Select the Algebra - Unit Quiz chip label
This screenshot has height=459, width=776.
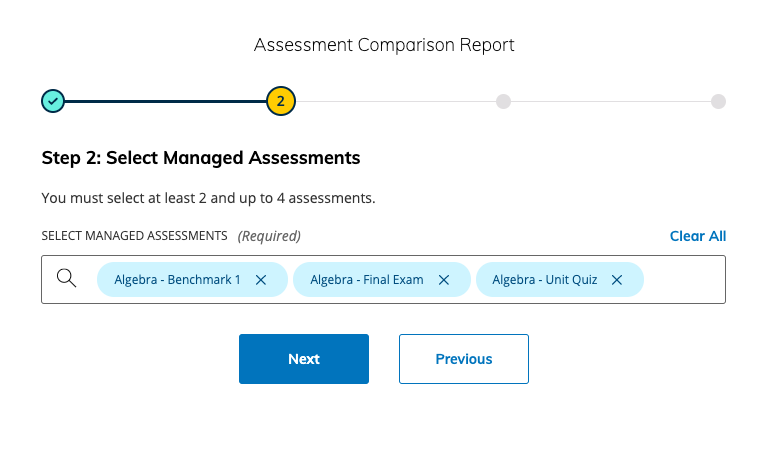click(x=543, y=280)
